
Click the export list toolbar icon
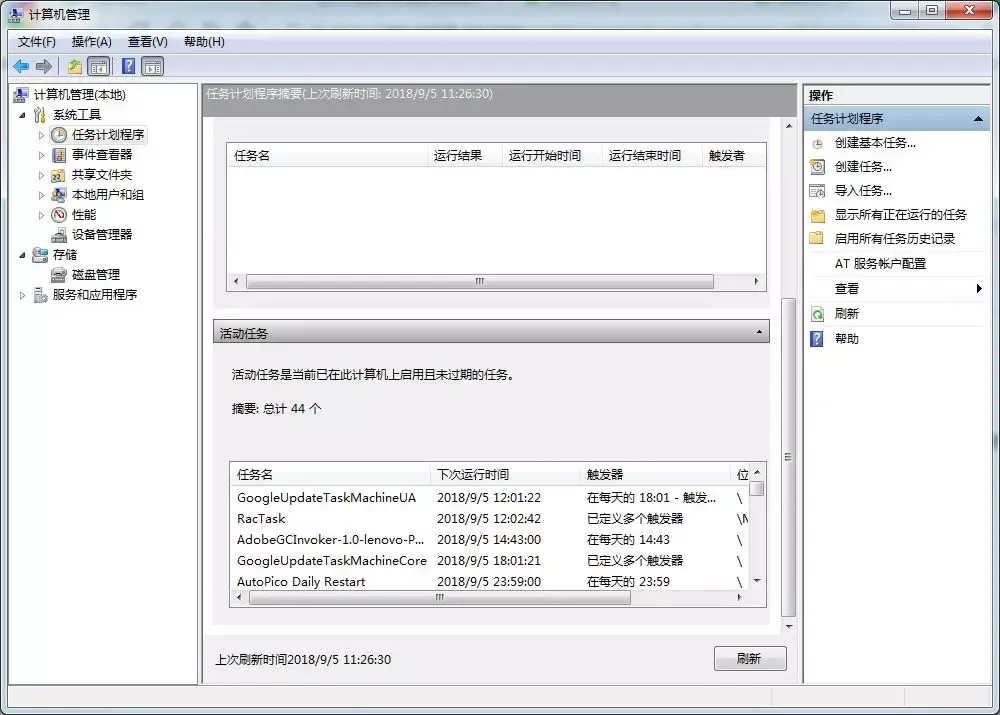(74, 66)
